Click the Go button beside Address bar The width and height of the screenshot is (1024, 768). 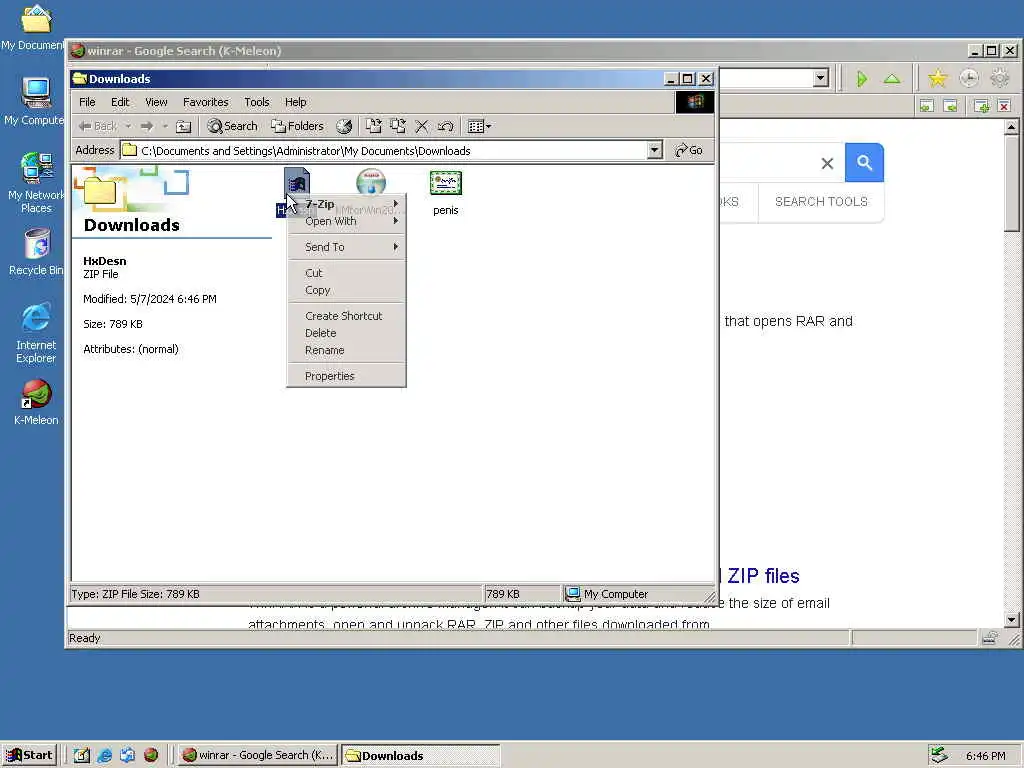point(689,150)
